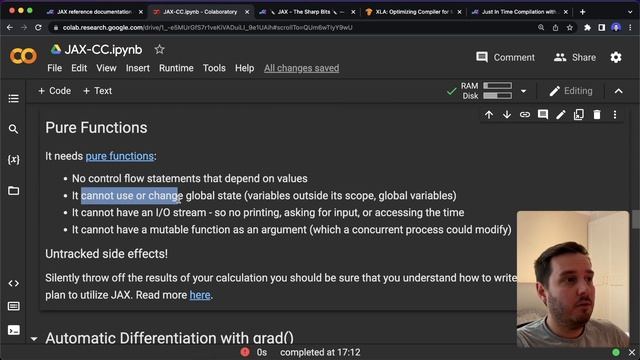The height and width of the screenshot is (360, 640).
Task: Open the Runtime menu
Action: (176, 68)
